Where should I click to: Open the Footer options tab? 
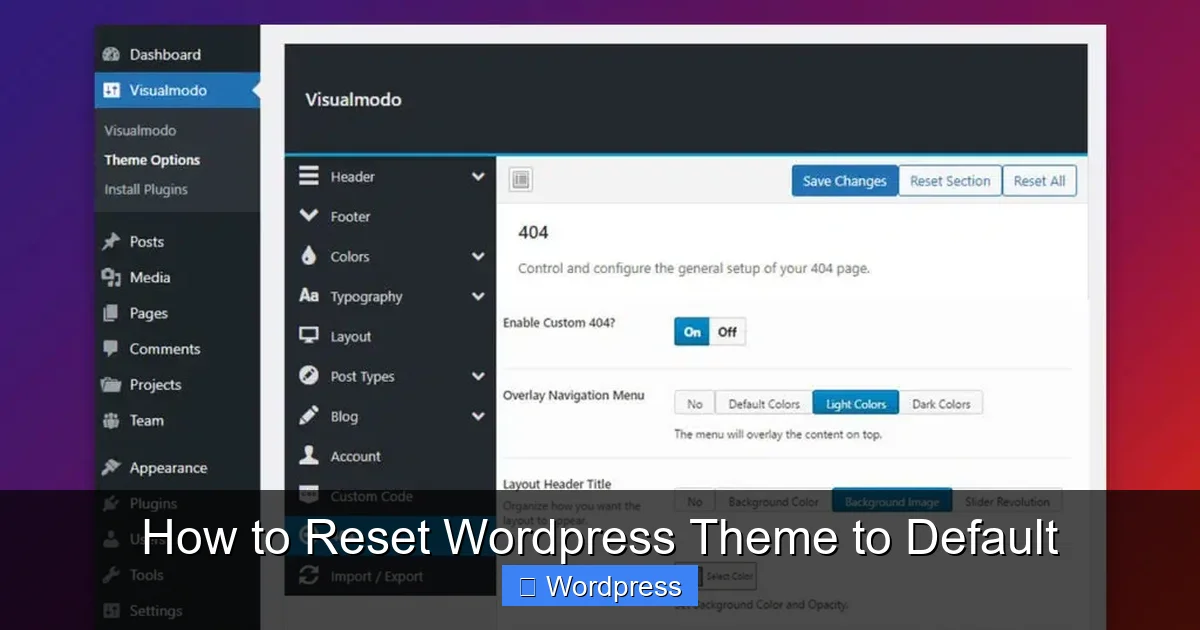point(390,217)
